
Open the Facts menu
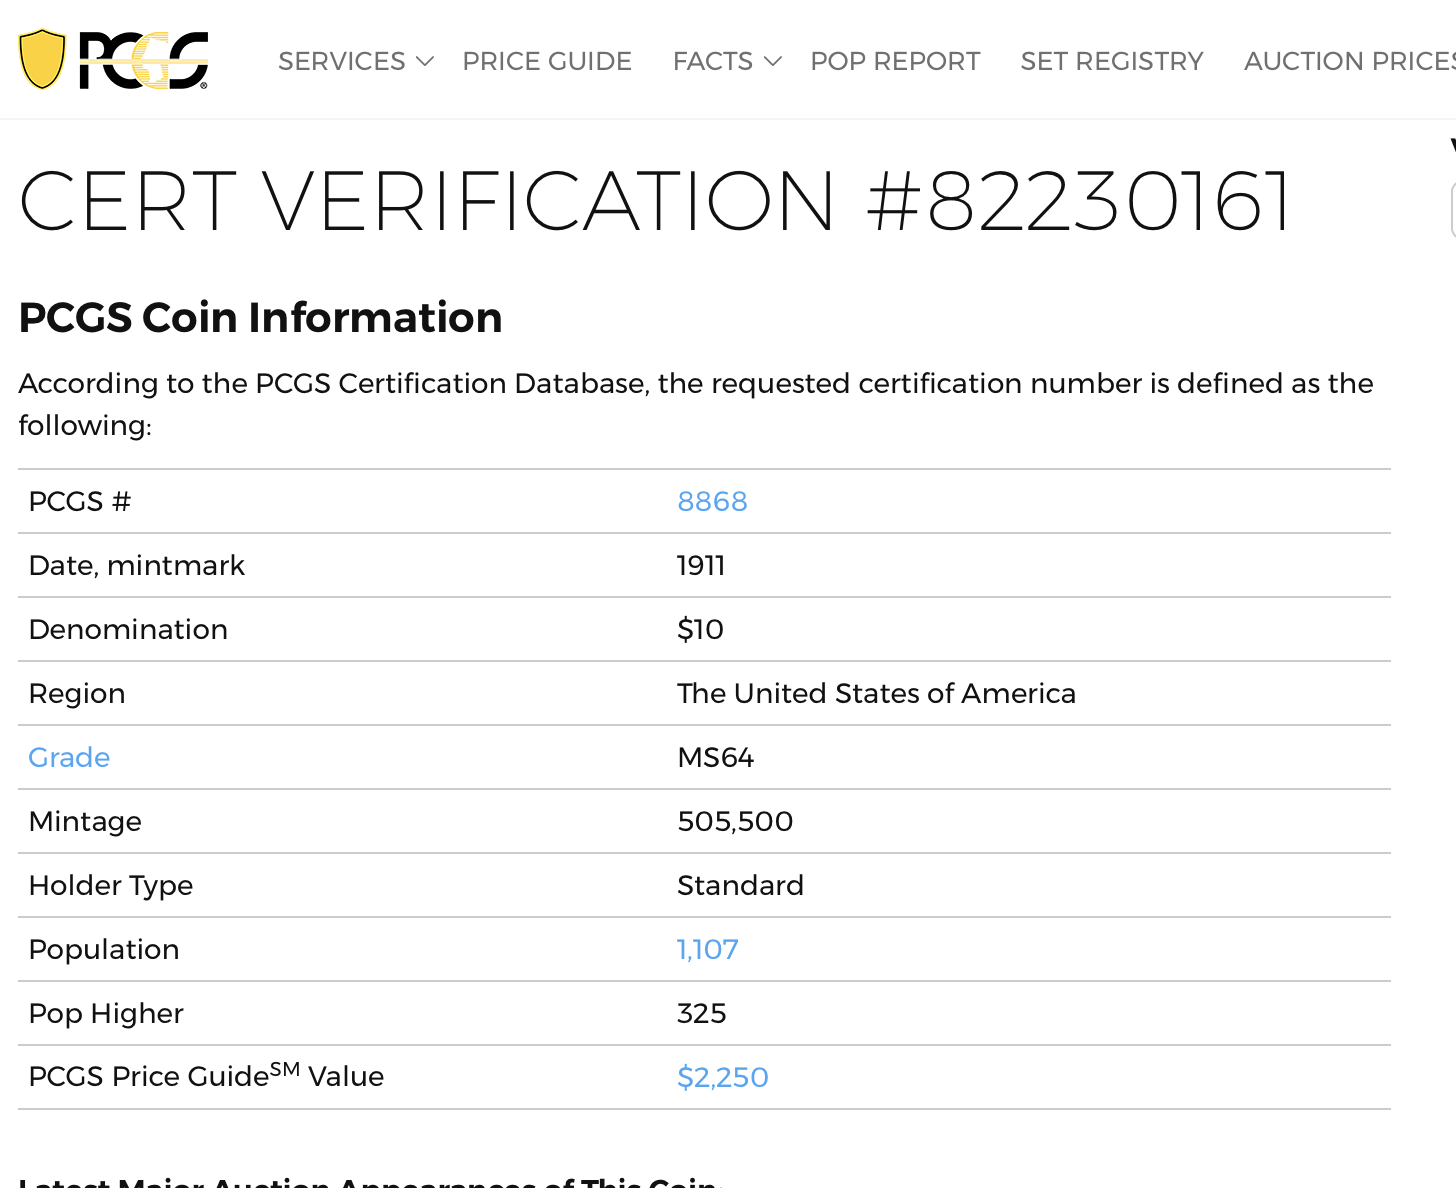(713, 61)
